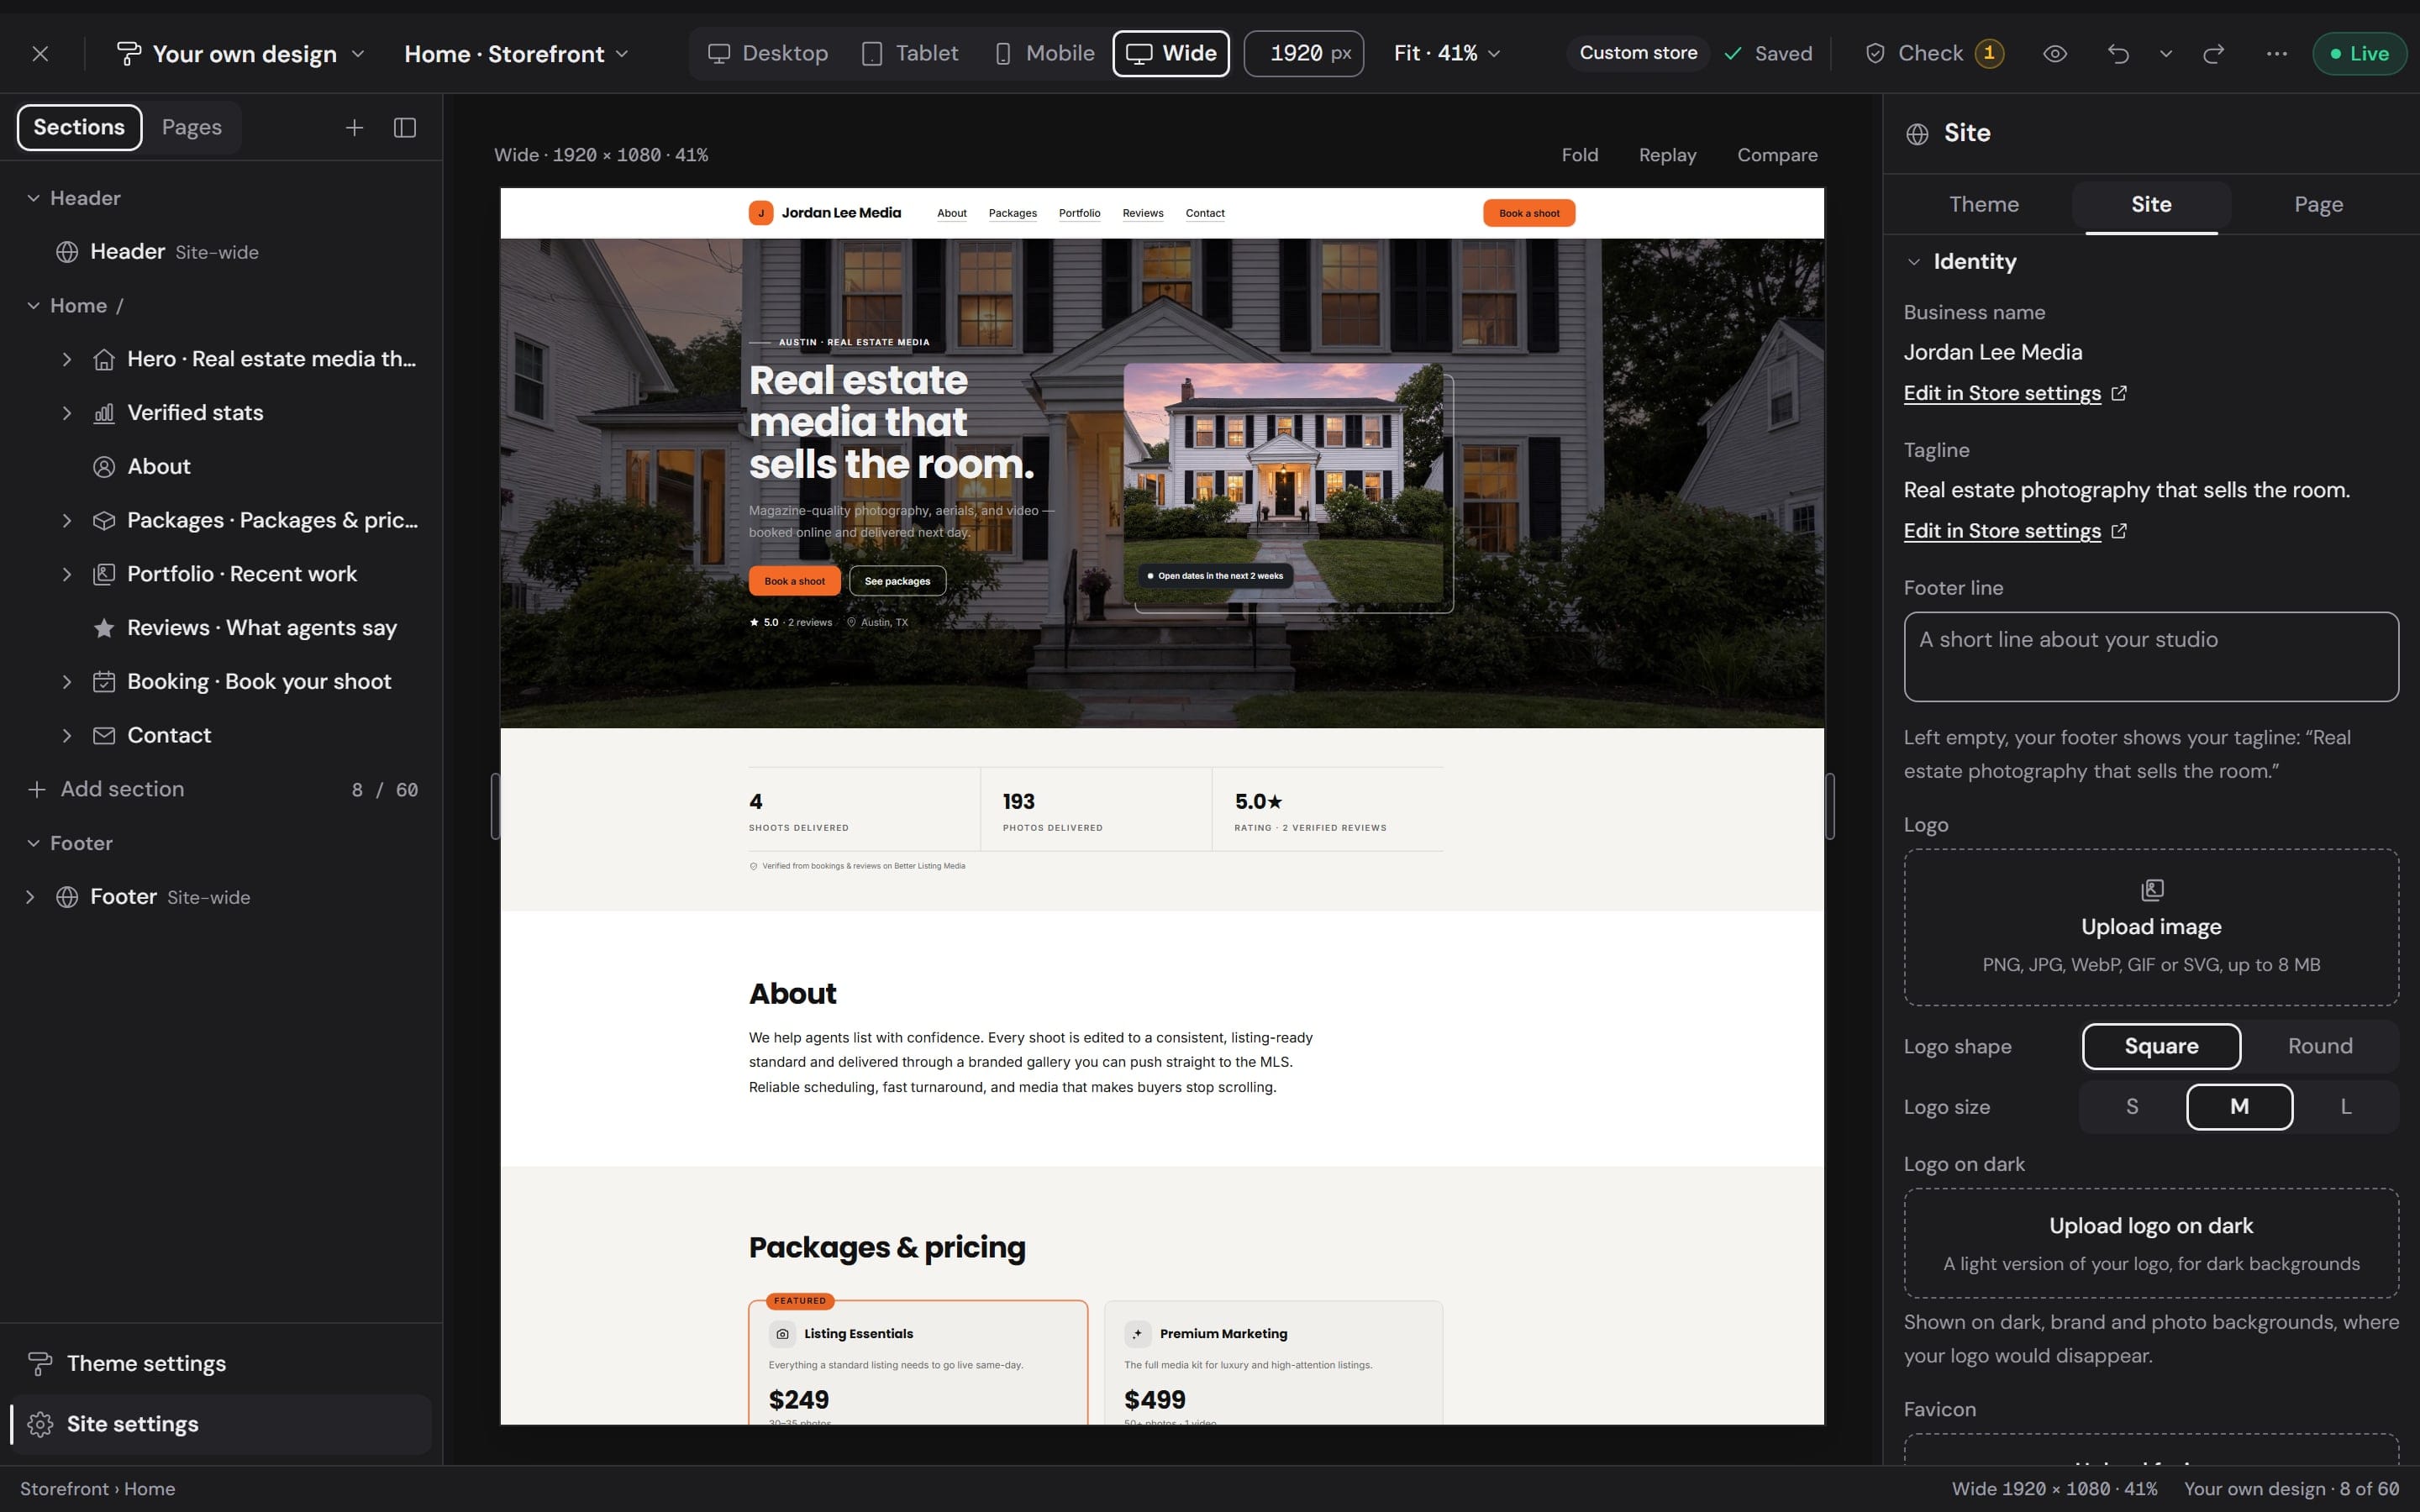The height and width of the screenshot is (1512, 2420).
Task: Toggle the sidebar panel layout icon
Action: tap(405, 128)
